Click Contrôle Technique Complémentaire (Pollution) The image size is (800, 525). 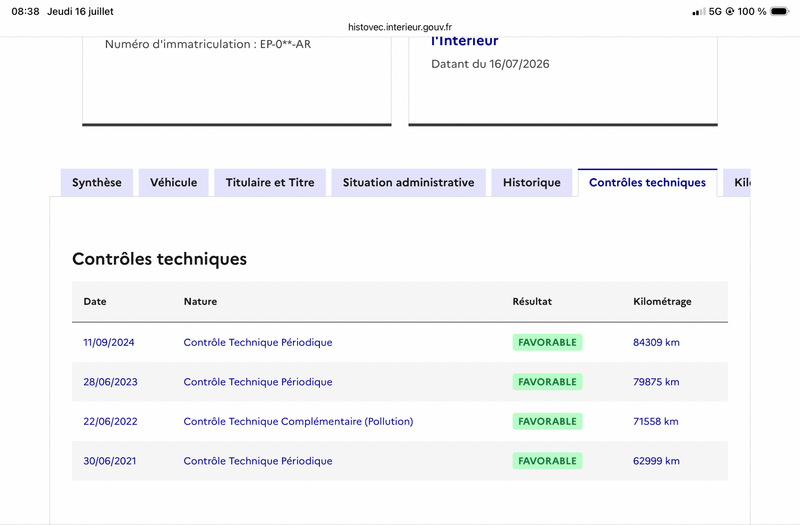click(x=298, y=421)
